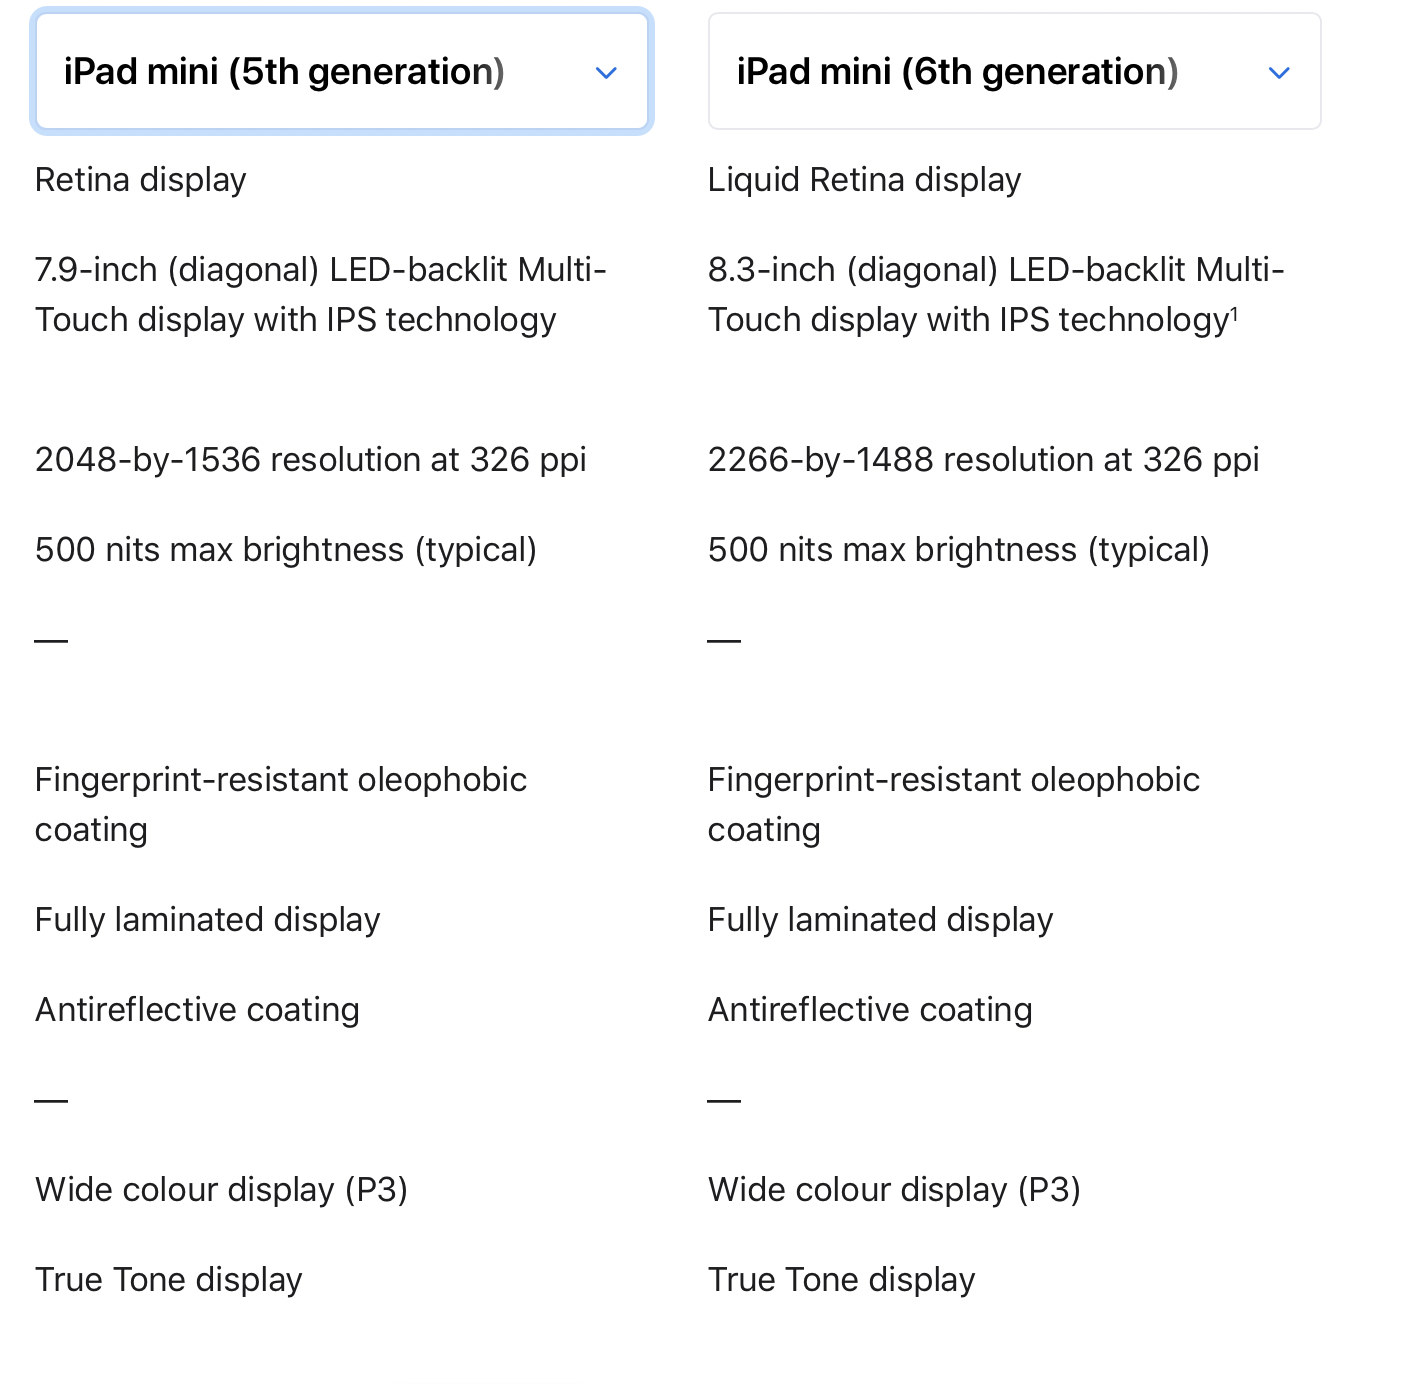This screenshot has width=1402, height=1384.
Task: Click the chevron arrow in the 5th generation selector
Action: 606,73
